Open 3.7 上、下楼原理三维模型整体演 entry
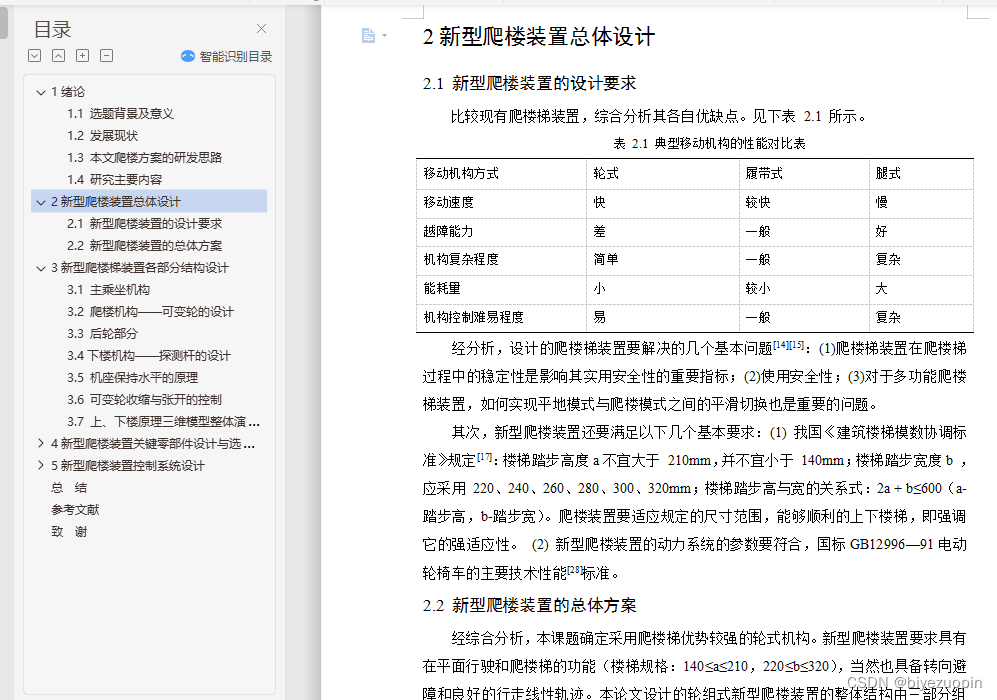Image resolution: width=997 pixels, height=700 pixels. coord(163,422)
